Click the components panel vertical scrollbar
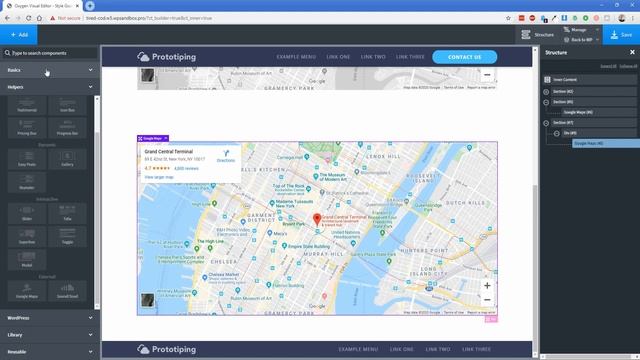The image size is (640, 360). point(97,202)
